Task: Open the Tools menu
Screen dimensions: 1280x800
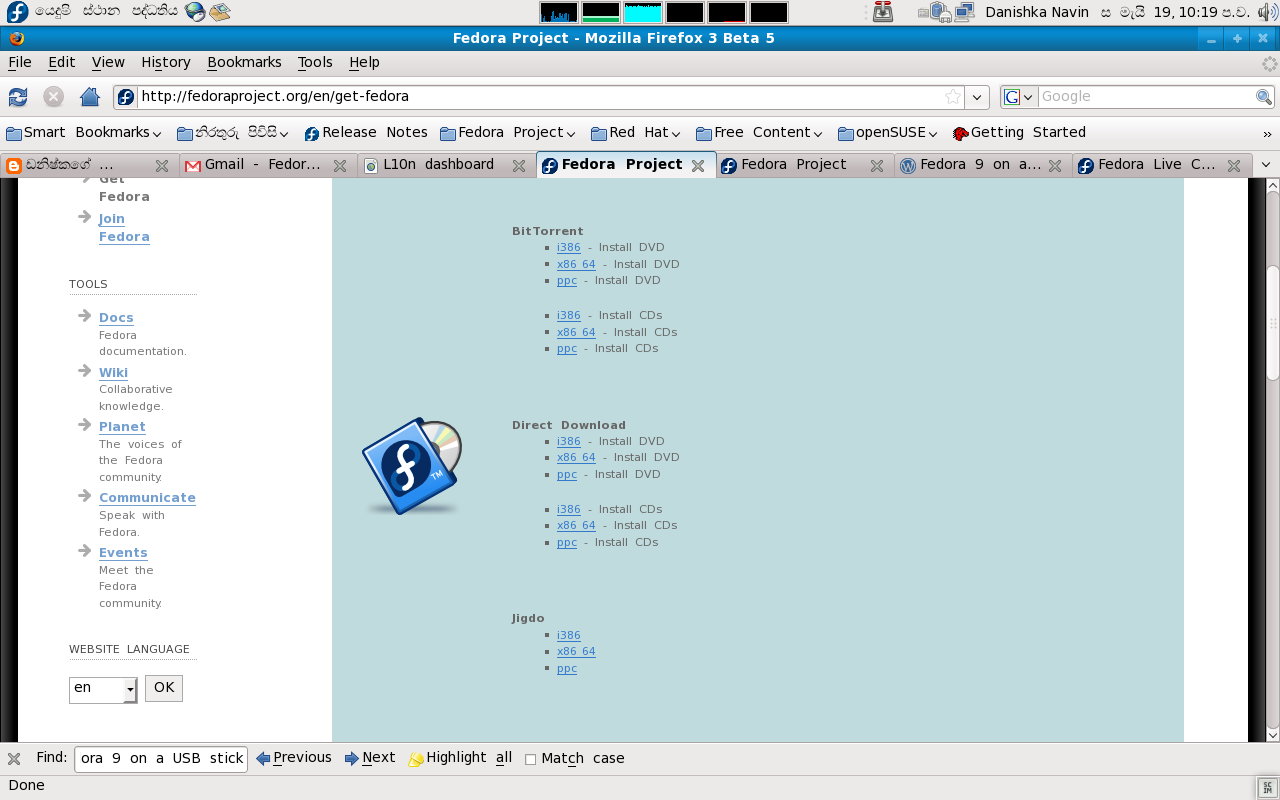Action: pos(315,62)
